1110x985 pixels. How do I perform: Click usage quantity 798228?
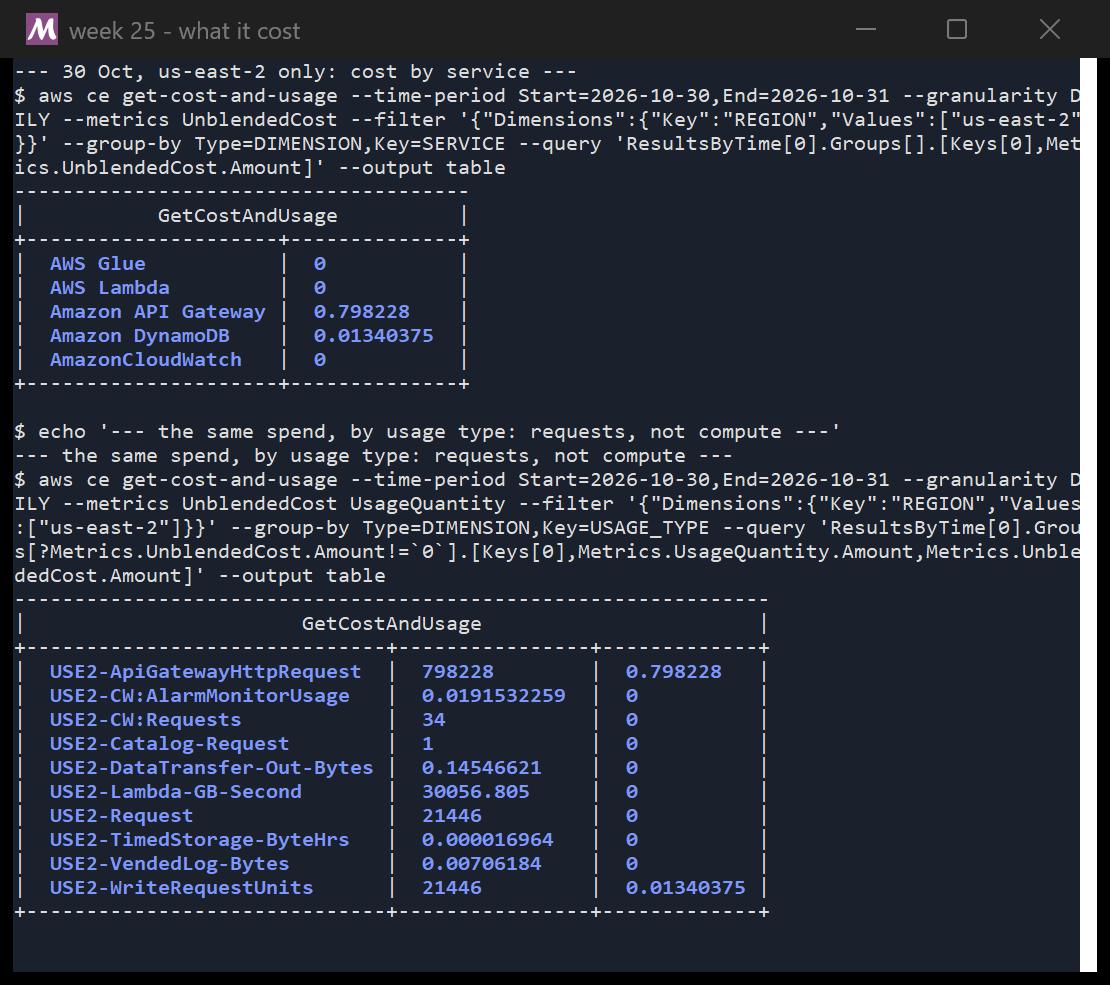coord(458,671)
